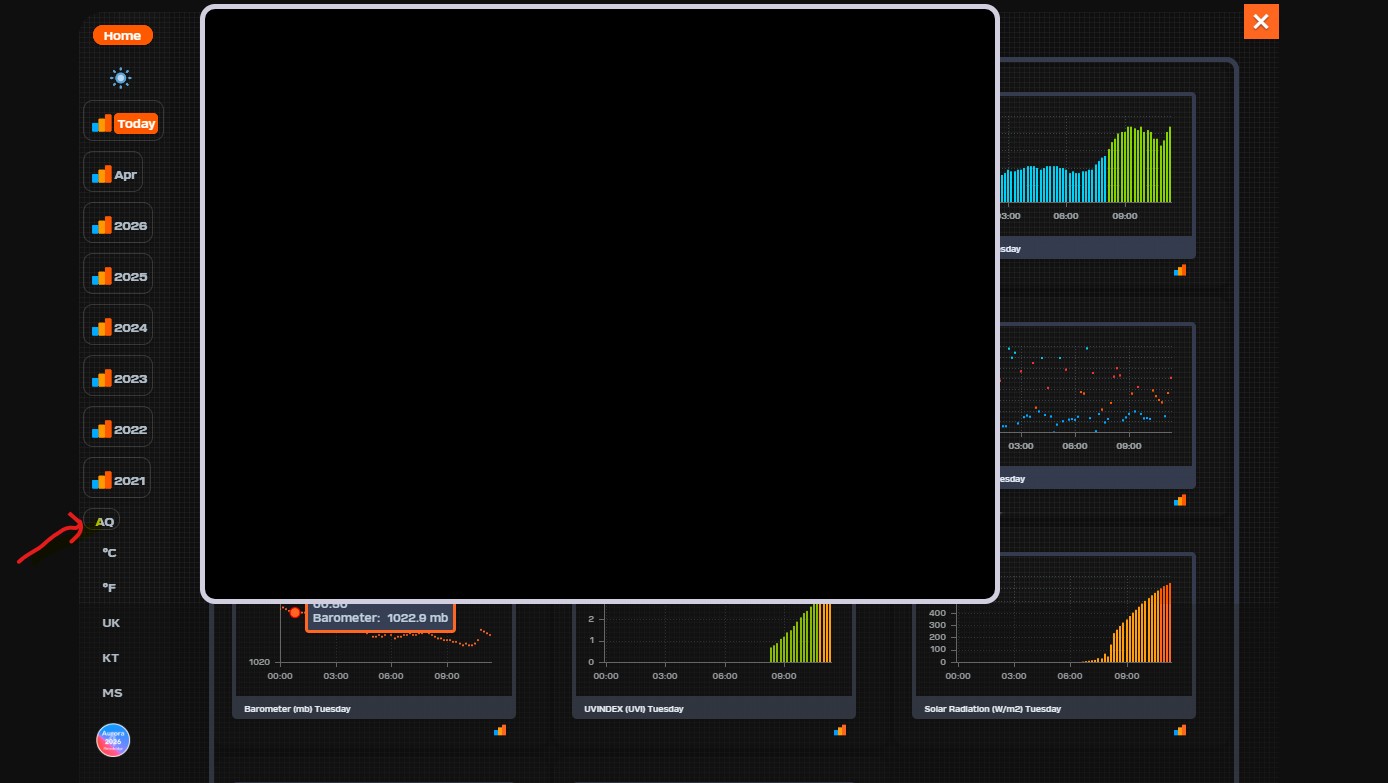Viewport: 1388px width, 783px height.
Task: Click the sun theme toggle icon
Action: [x=121, y=78]
